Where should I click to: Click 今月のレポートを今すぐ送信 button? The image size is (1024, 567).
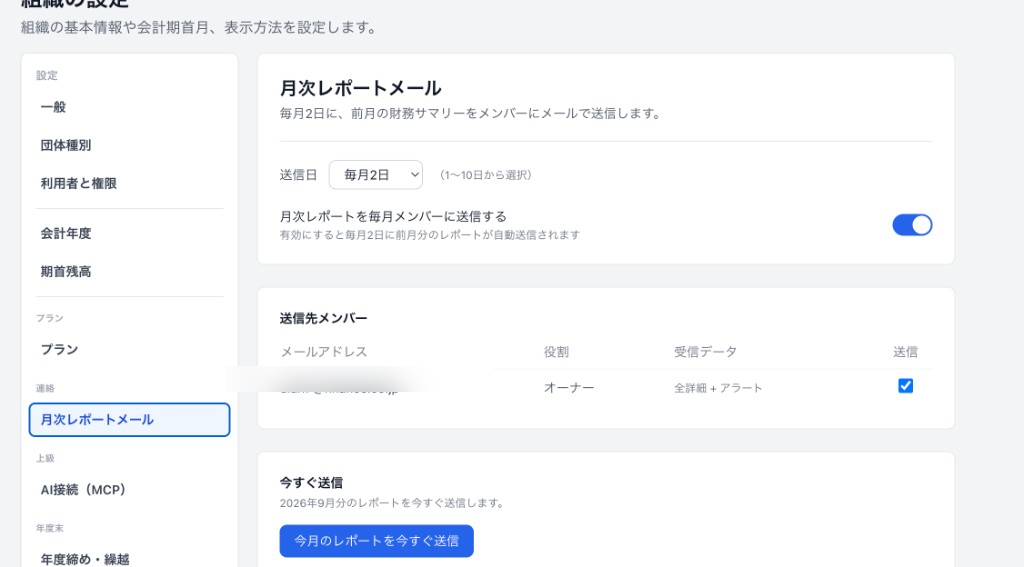coord(376,541)
